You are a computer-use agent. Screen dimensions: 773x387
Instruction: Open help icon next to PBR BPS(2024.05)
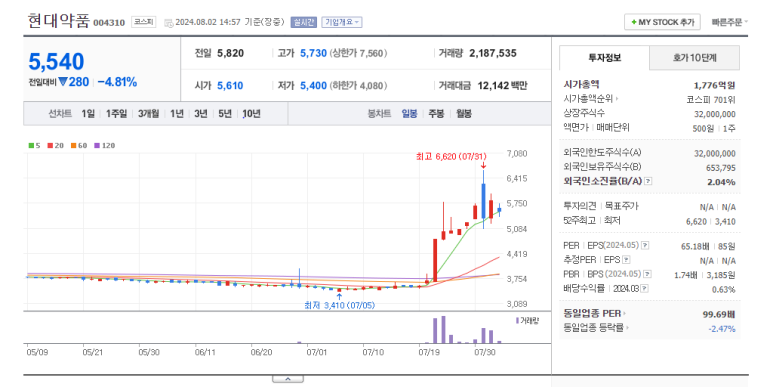647,274
